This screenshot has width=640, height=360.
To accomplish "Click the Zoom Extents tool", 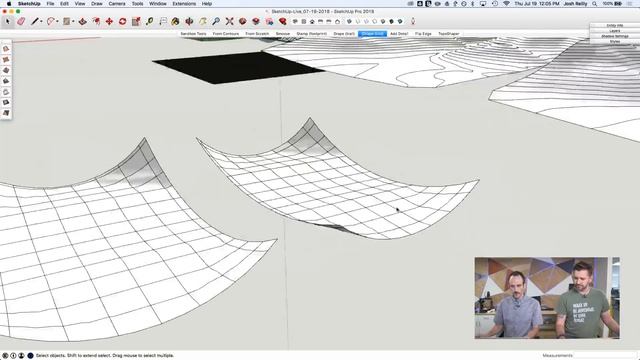I will [230, 21].
